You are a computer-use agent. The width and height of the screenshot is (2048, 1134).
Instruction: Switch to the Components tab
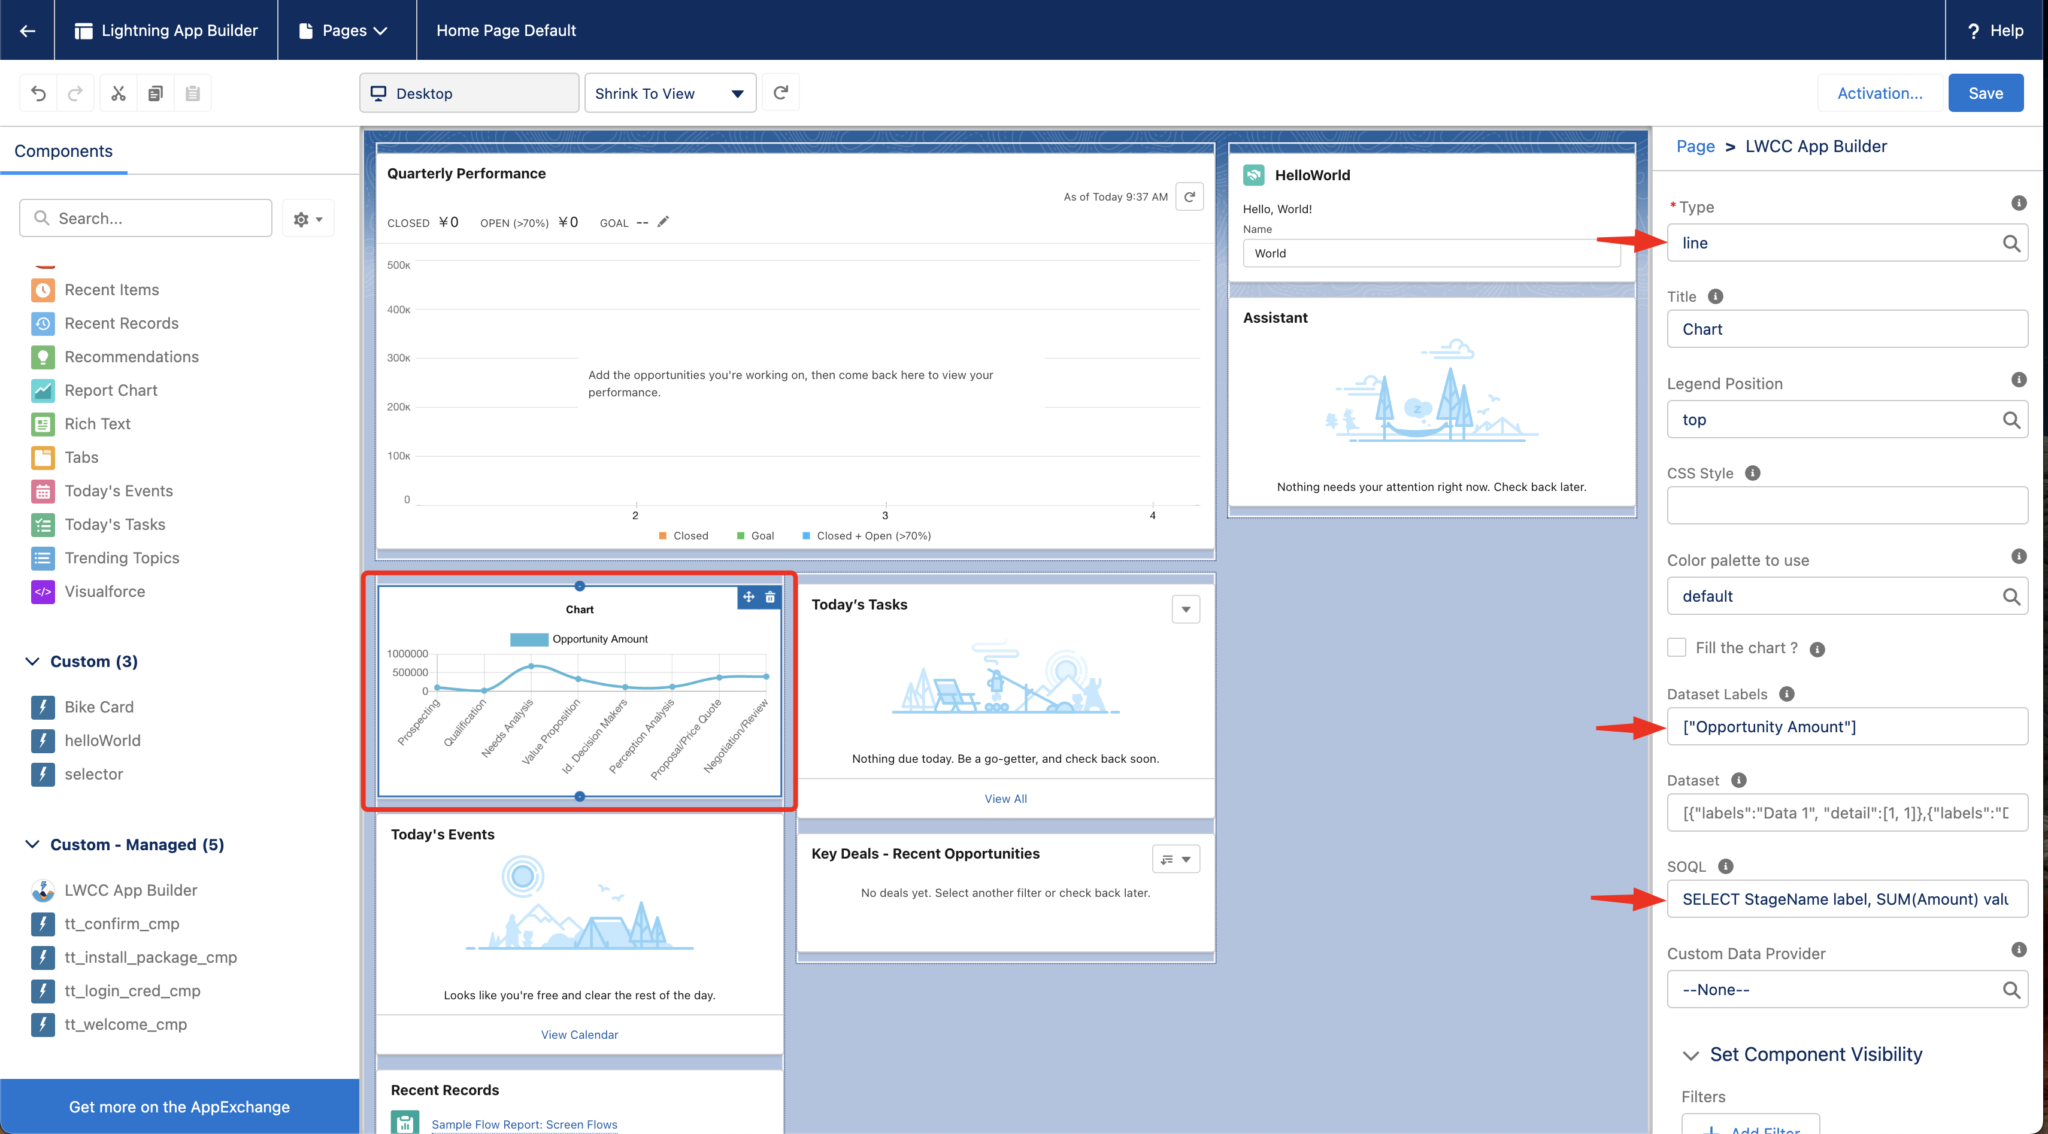[64, 150]
